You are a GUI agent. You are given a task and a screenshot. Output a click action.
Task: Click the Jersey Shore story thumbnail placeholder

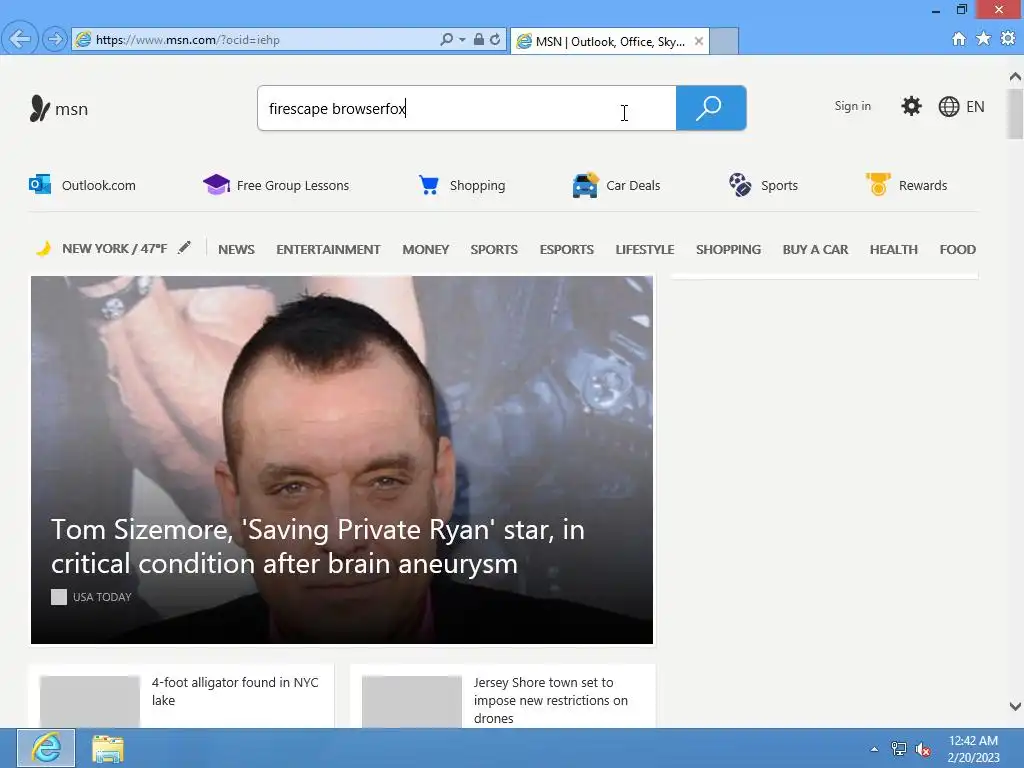411,701
